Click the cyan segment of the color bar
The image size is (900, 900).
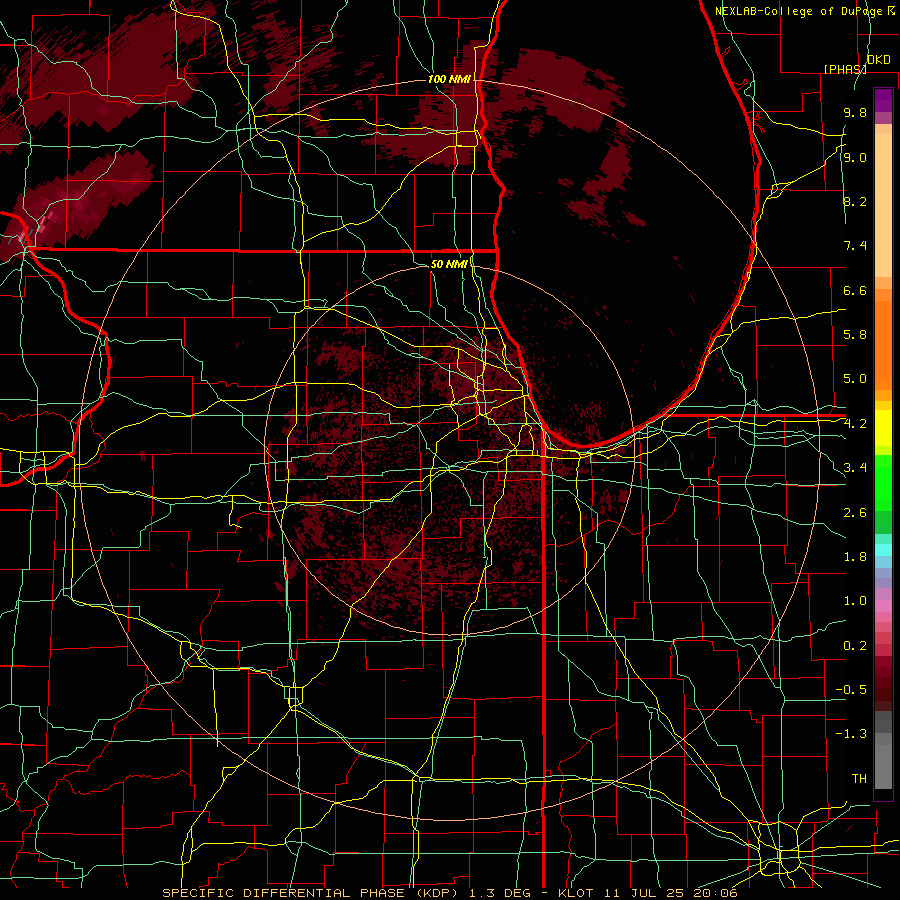pyautogui.click(x=883, y=550)
